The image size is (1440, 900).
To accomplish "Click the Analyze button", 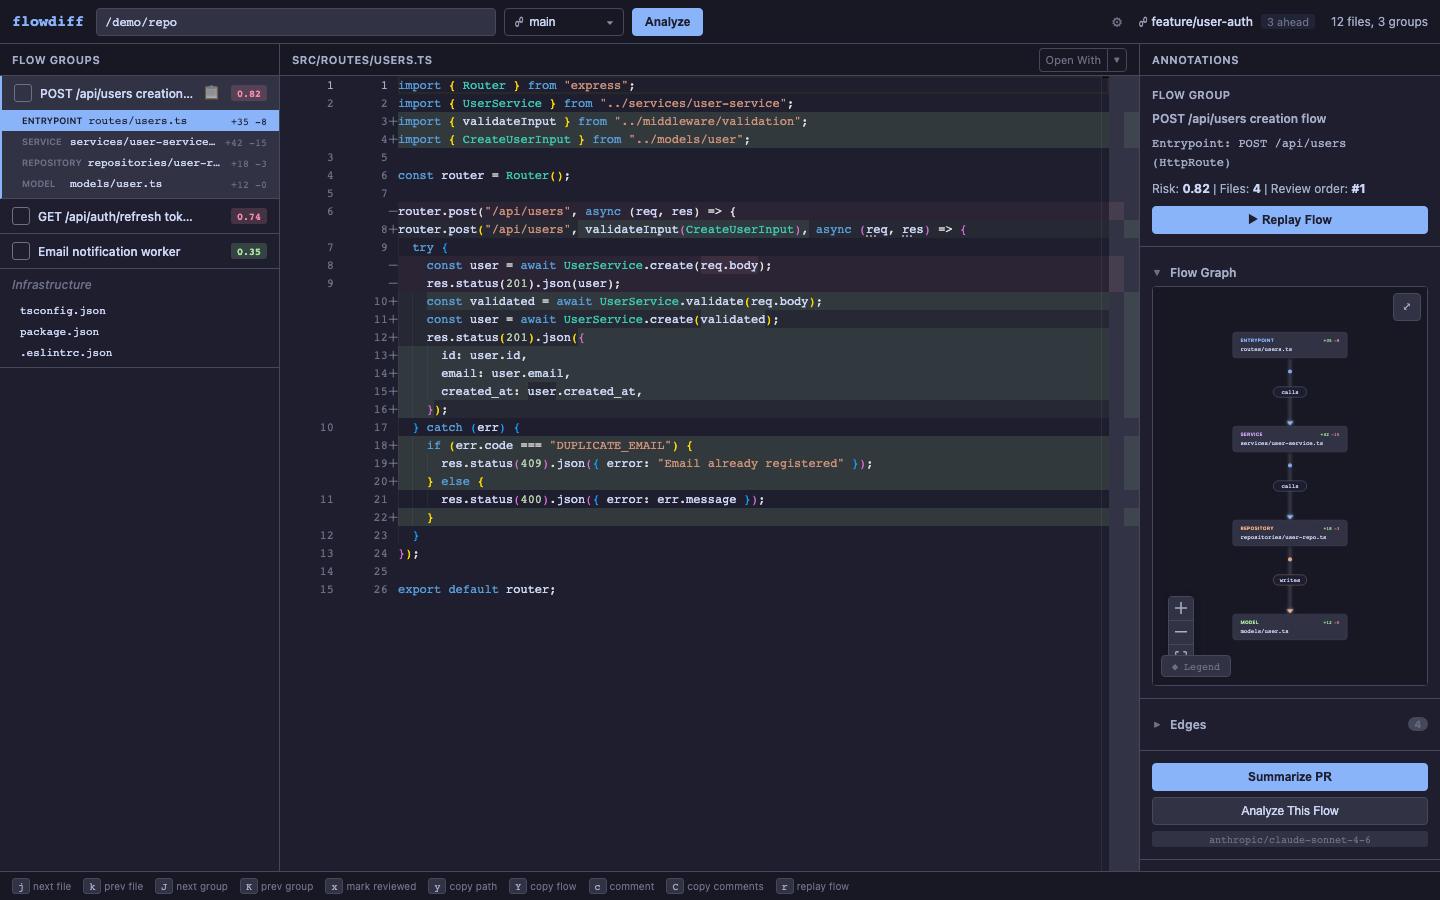I will pos(667,22).
